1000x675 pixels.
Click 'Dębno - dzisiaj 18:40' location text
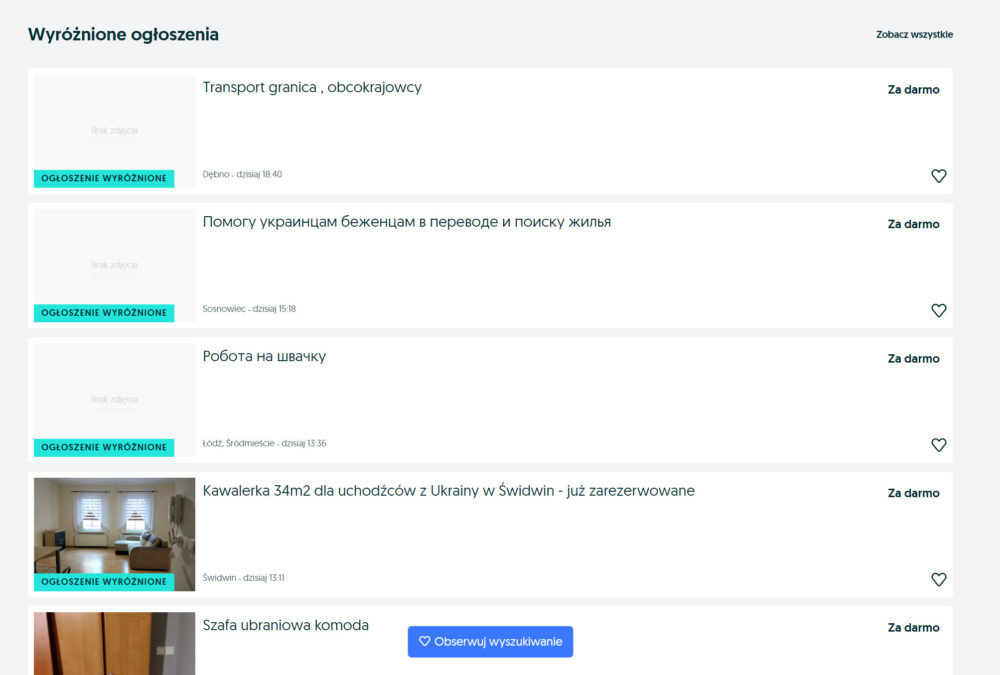tap(242, 174)
